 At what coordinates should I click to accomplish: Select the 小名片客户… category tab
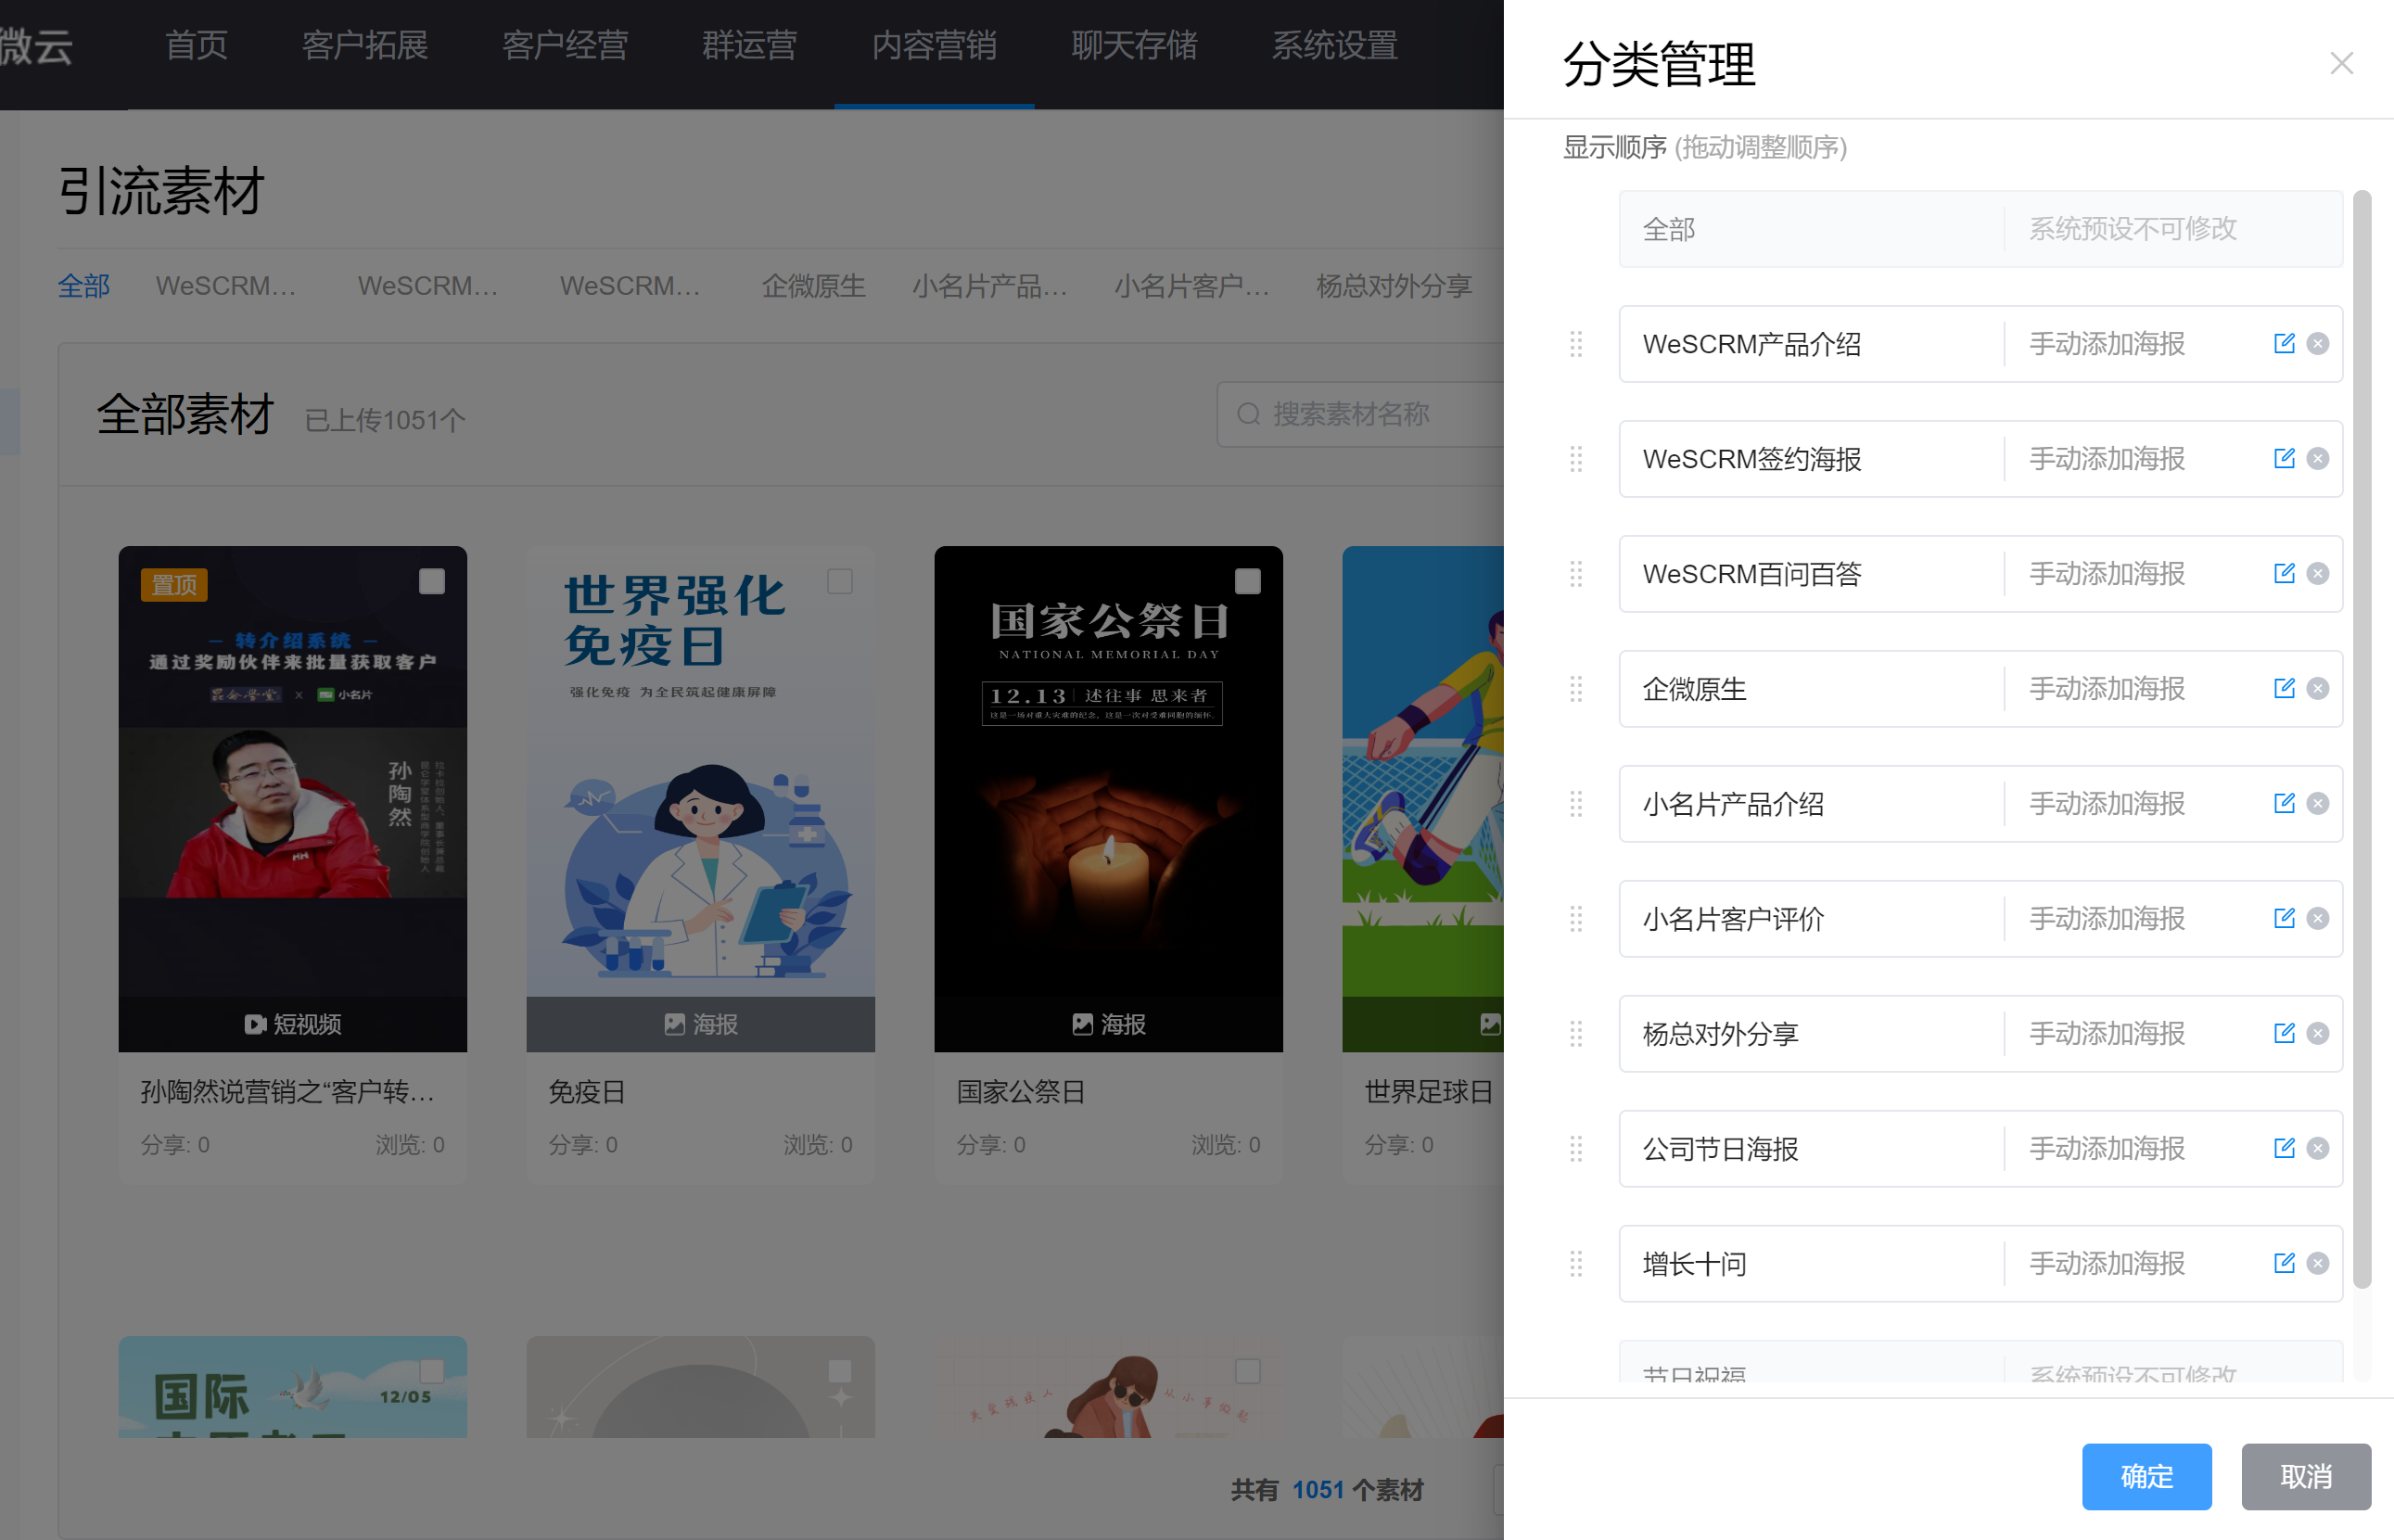(x=1191, y=286)
